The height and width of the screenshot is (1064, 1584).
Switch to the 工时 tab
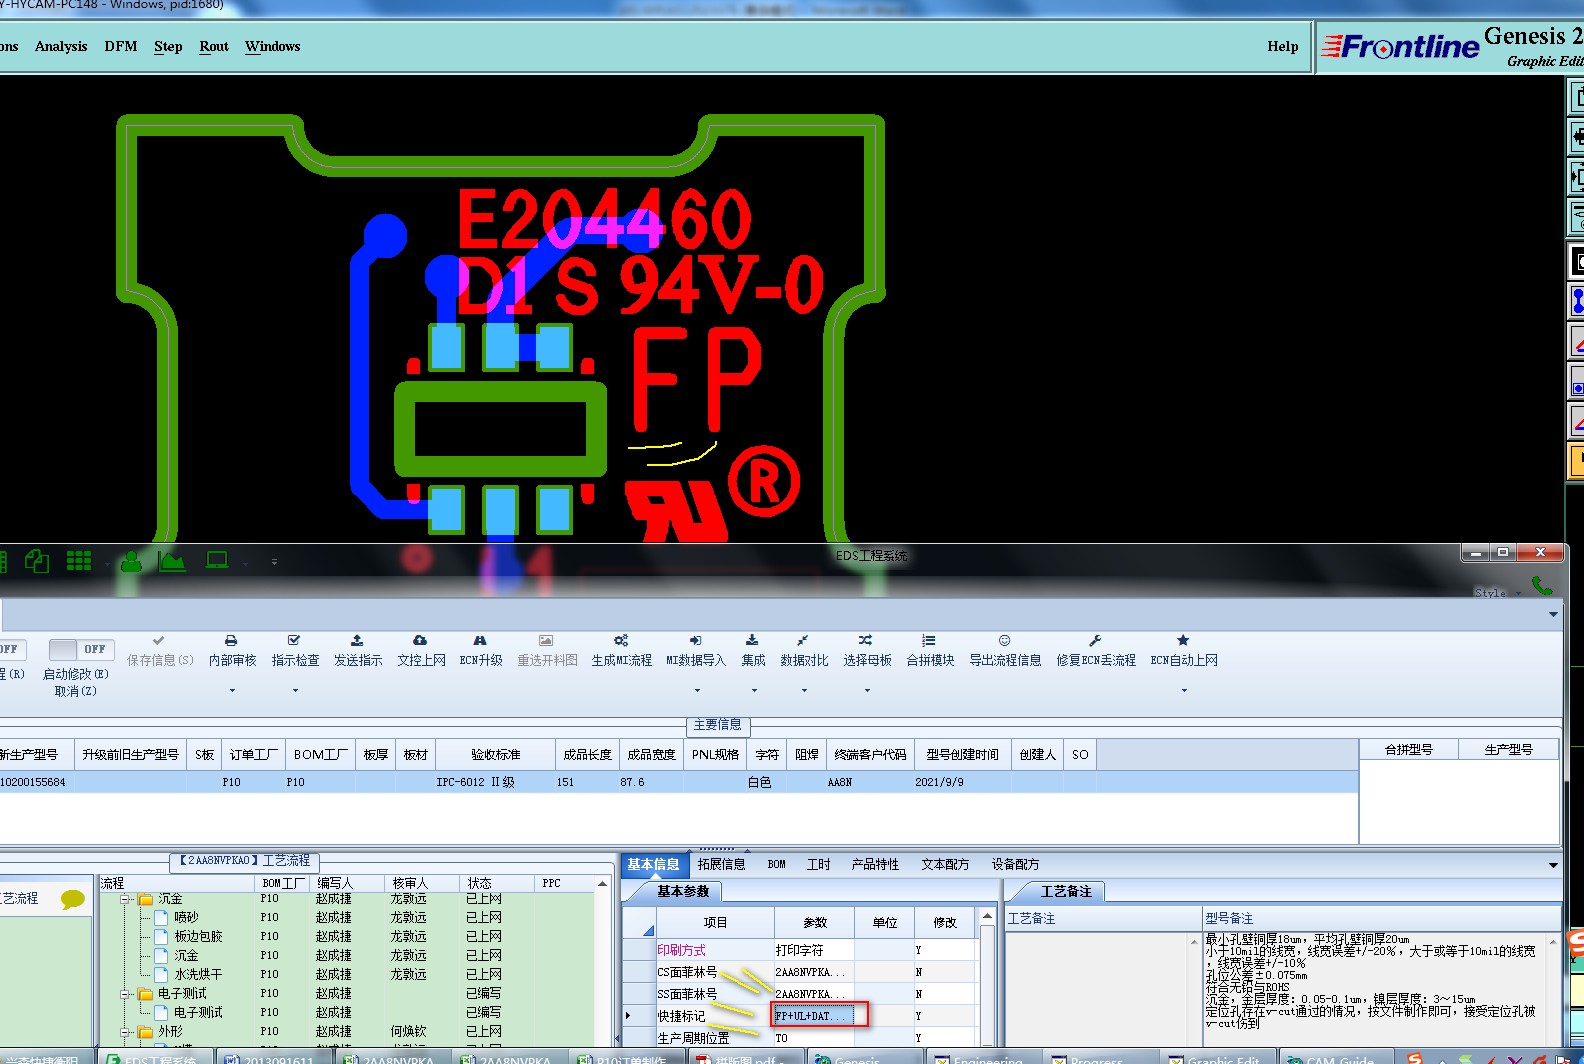click(819, 864)
